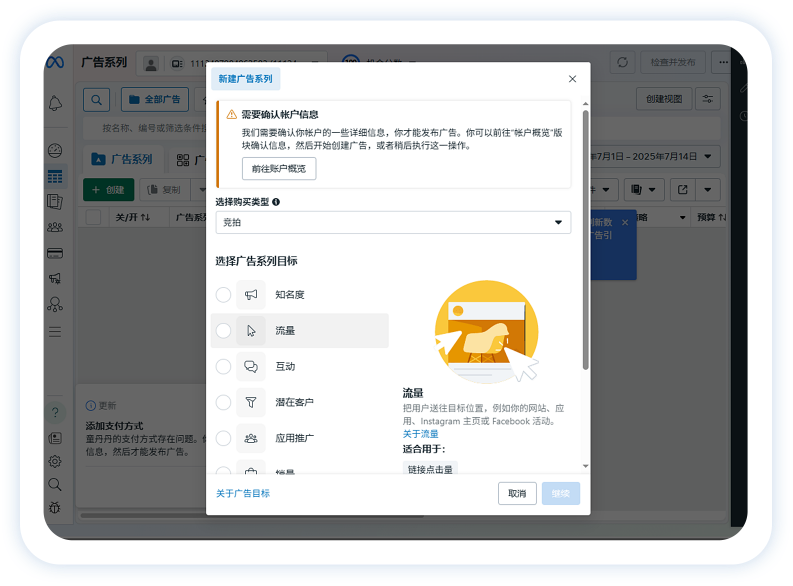Click the search magnifier in sidebar

55,484
